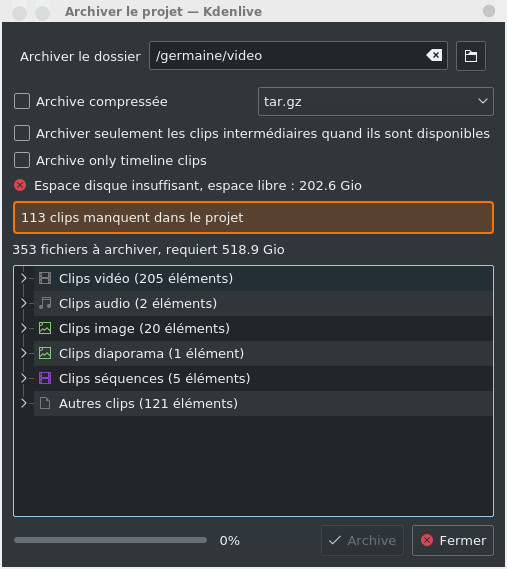This screenshot has height=569, width=507.
Task: Expand the Autres clips tree node
Action: (x=24, y=403)
